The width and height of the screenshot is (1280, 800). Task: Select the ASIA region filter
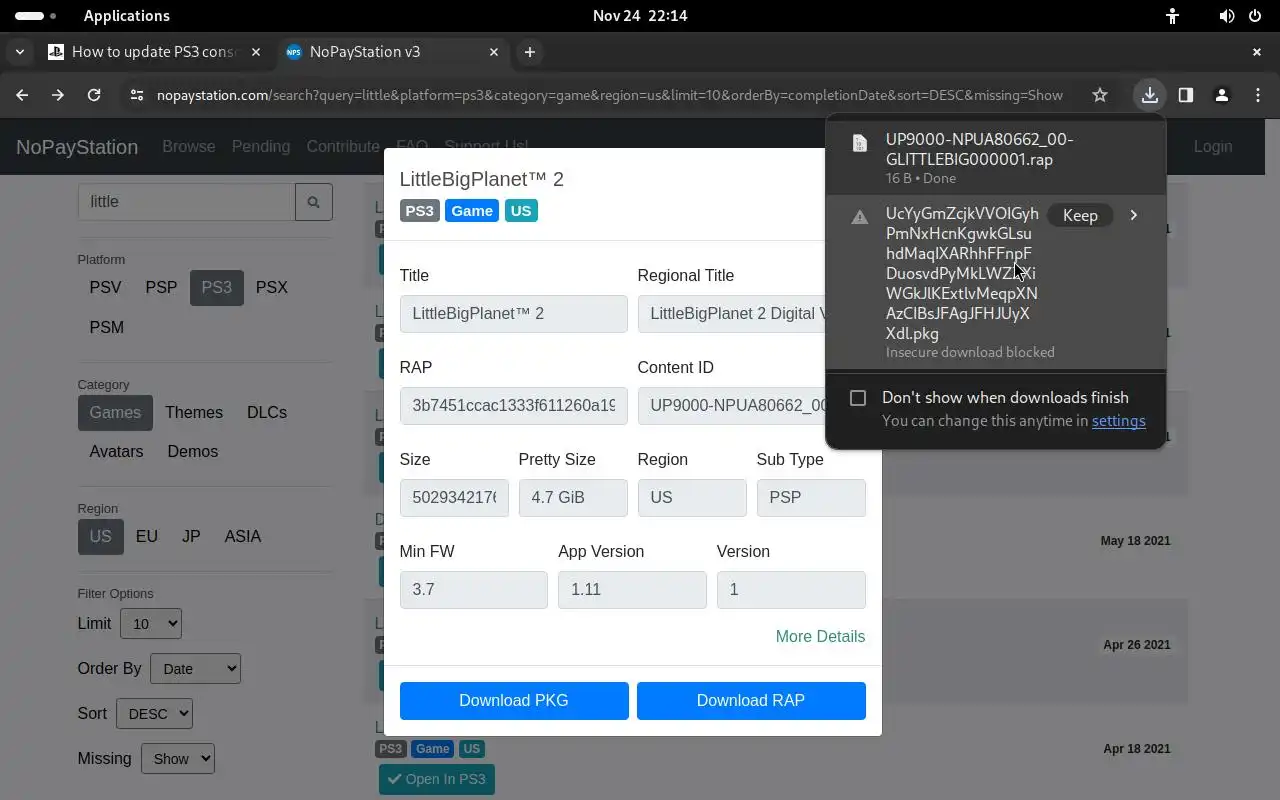coord(243,537)
